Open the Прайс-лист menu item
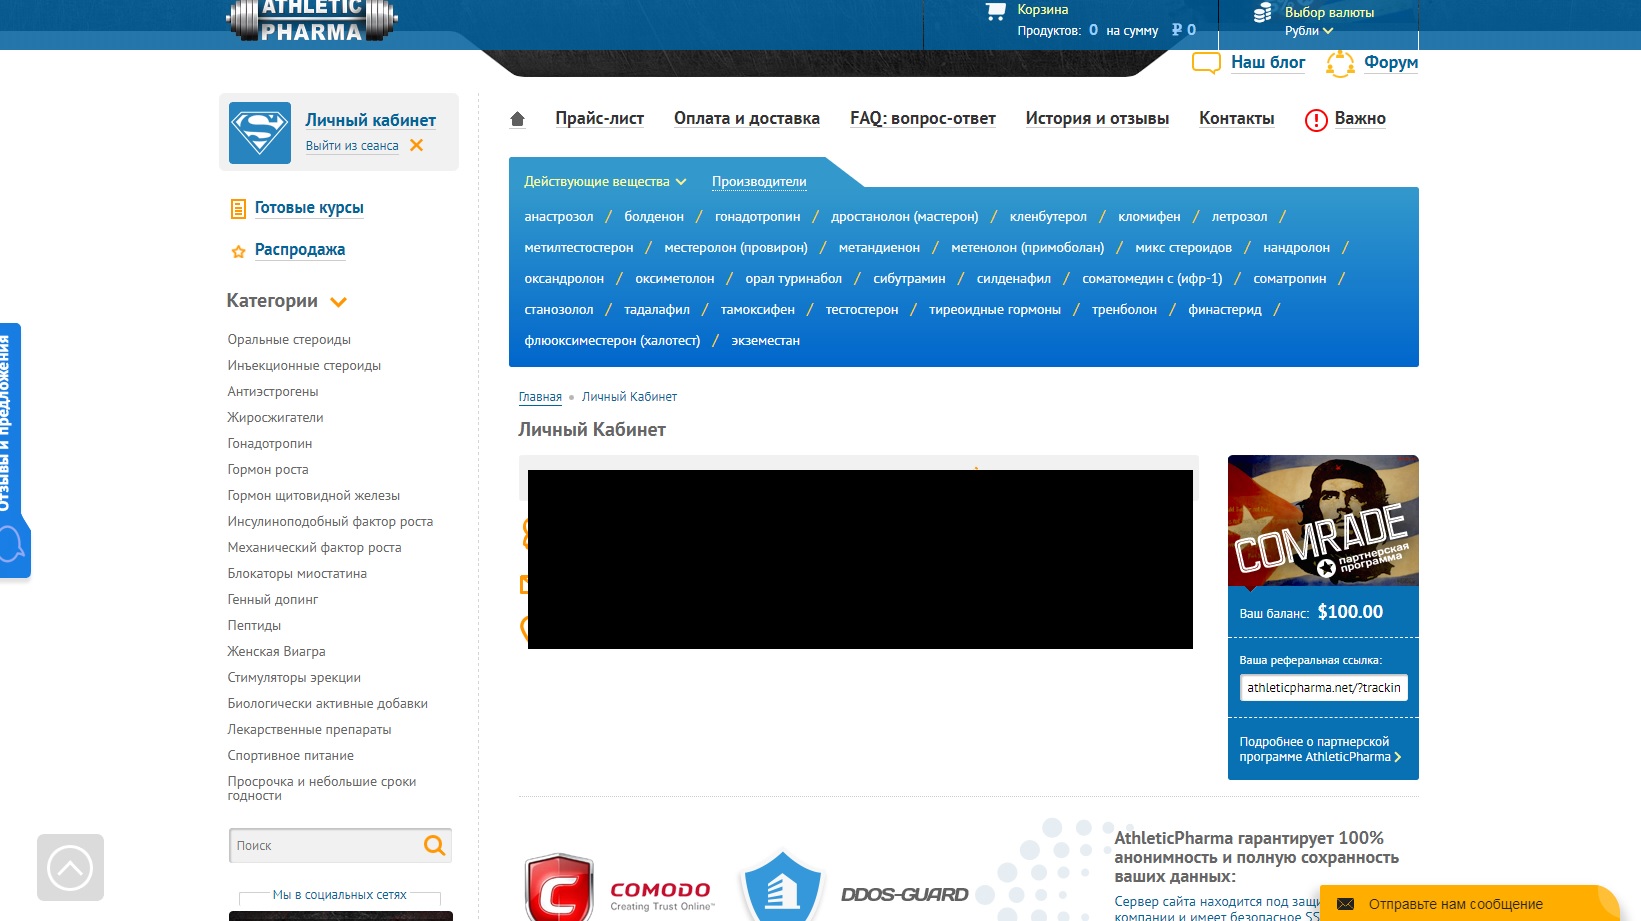This screenshot has height=921, width=1641. [599, 118]
